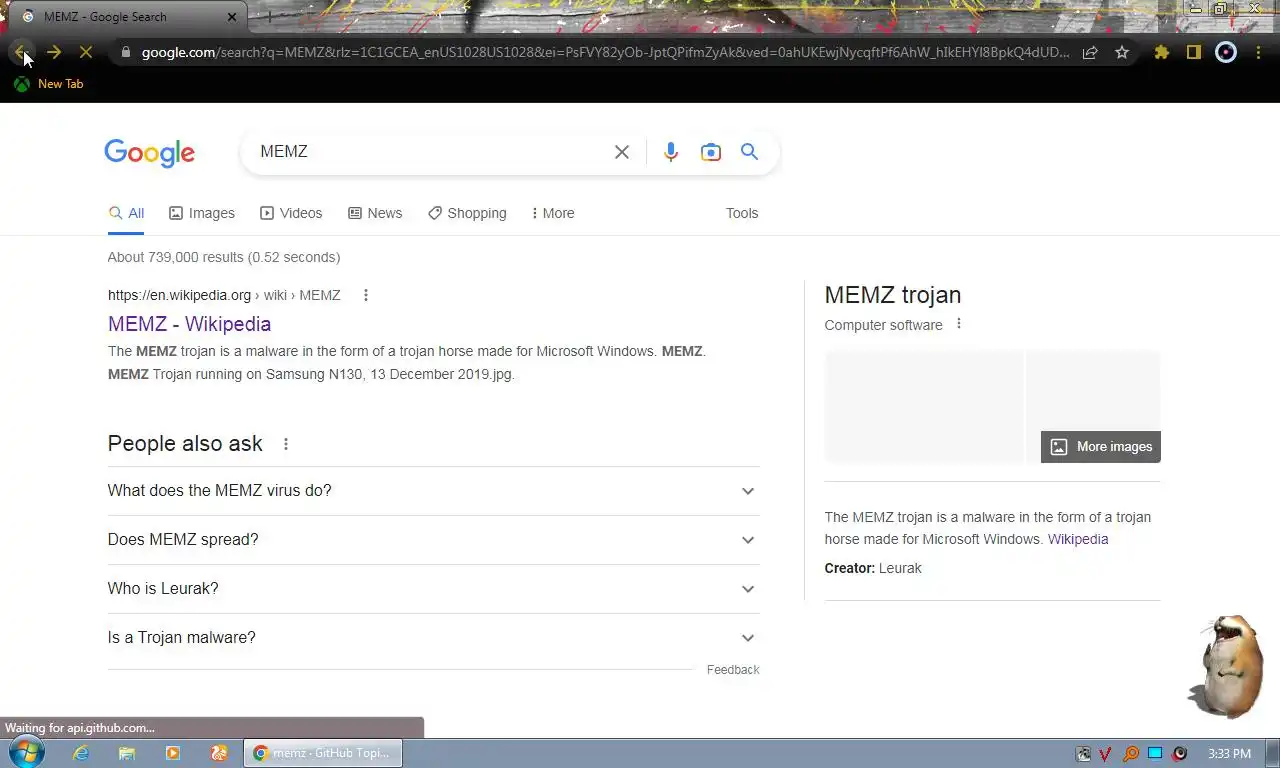Image resolution: width=1280 pixels, height=768 pixels.
Task: Open Windows Media Player on taskbar
Action: [x=173, y=753]
